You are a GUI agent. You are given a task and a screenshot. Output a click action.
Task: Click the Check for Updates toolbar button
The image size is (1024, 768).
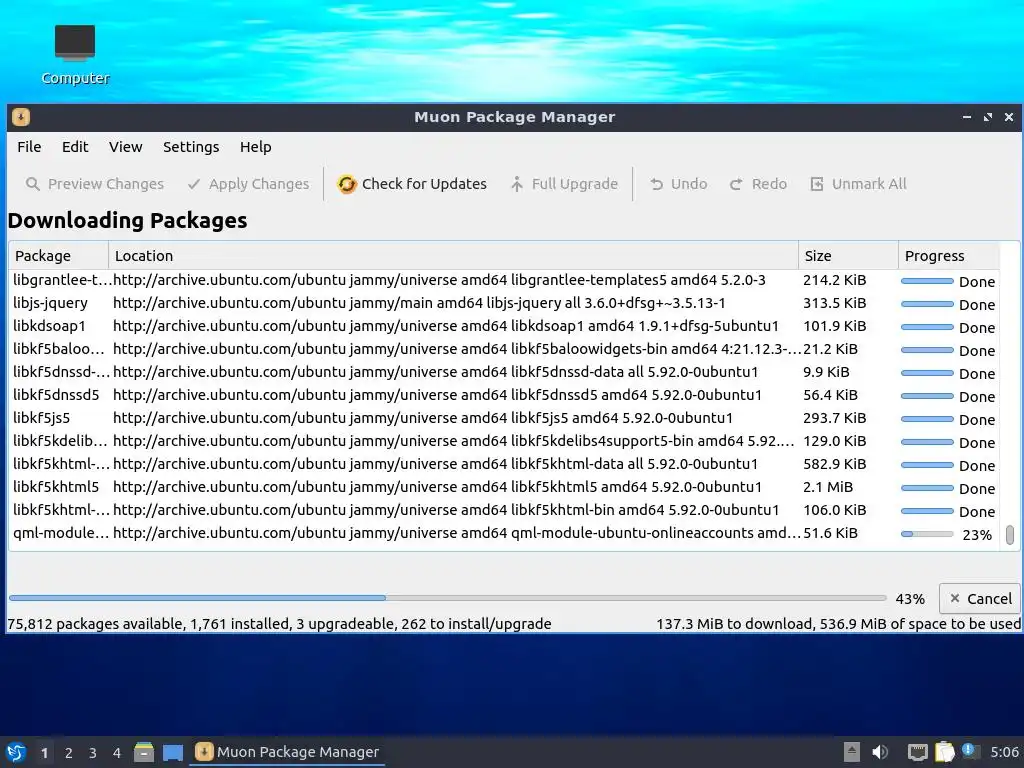(x=412, y=184)
